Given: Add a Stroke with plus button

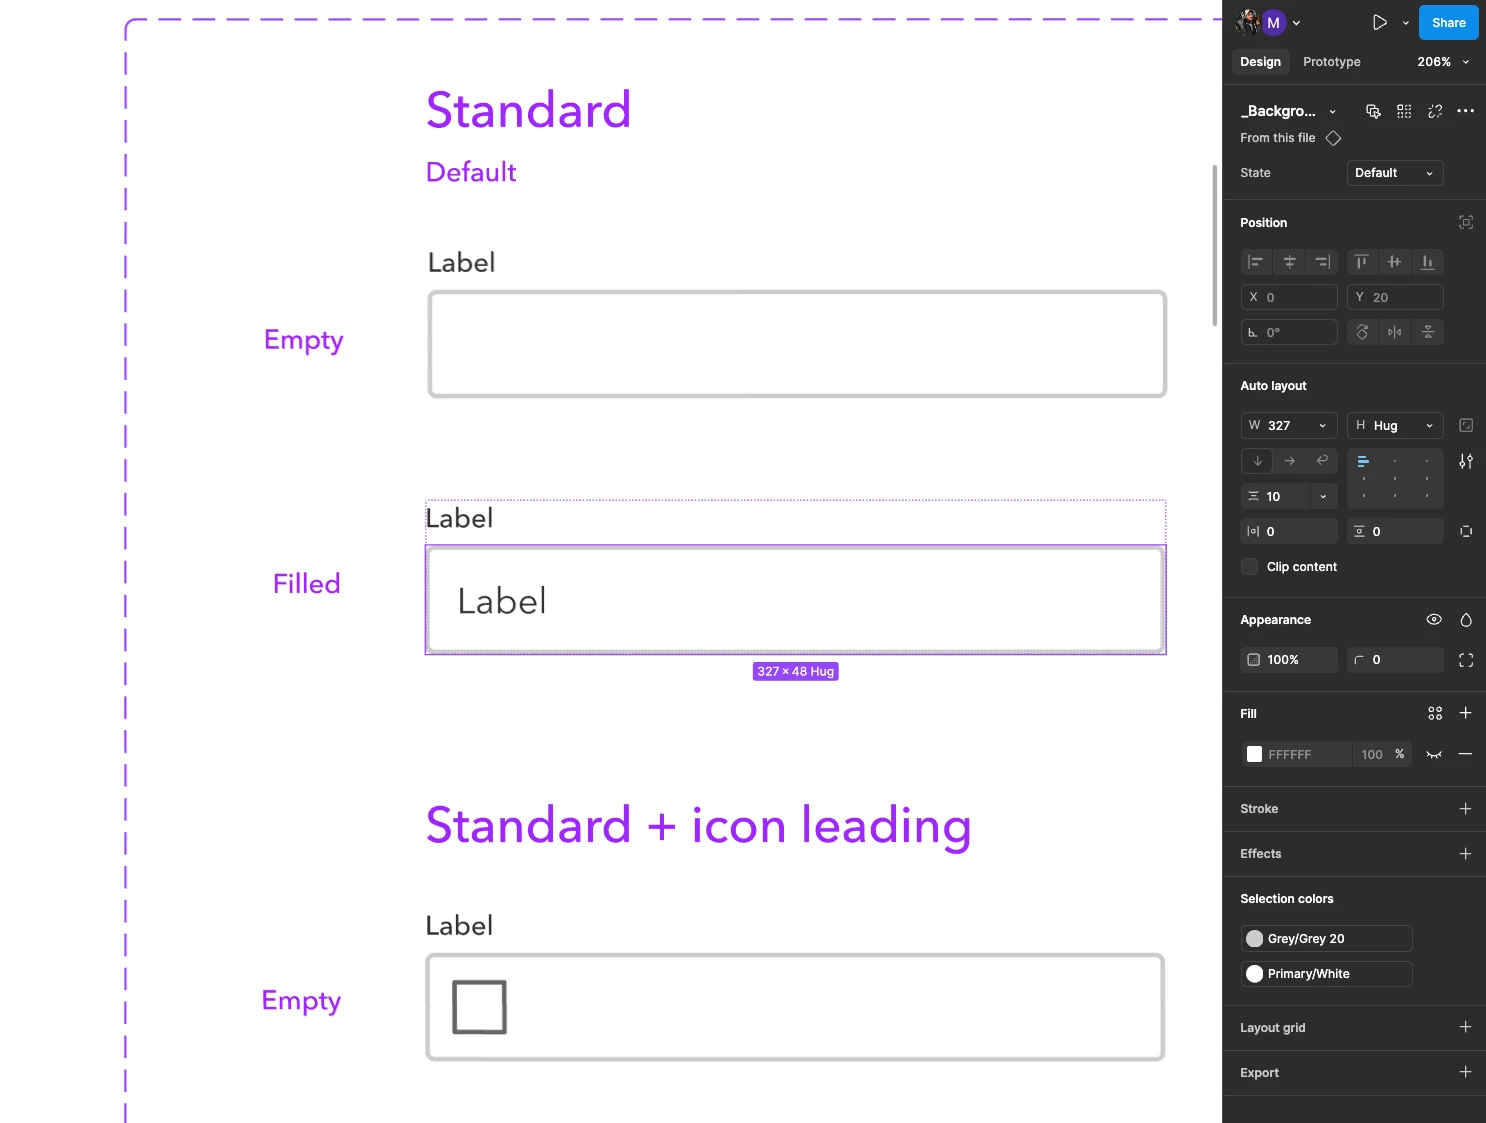Looking at the screenshot, I should [1466, 809].
